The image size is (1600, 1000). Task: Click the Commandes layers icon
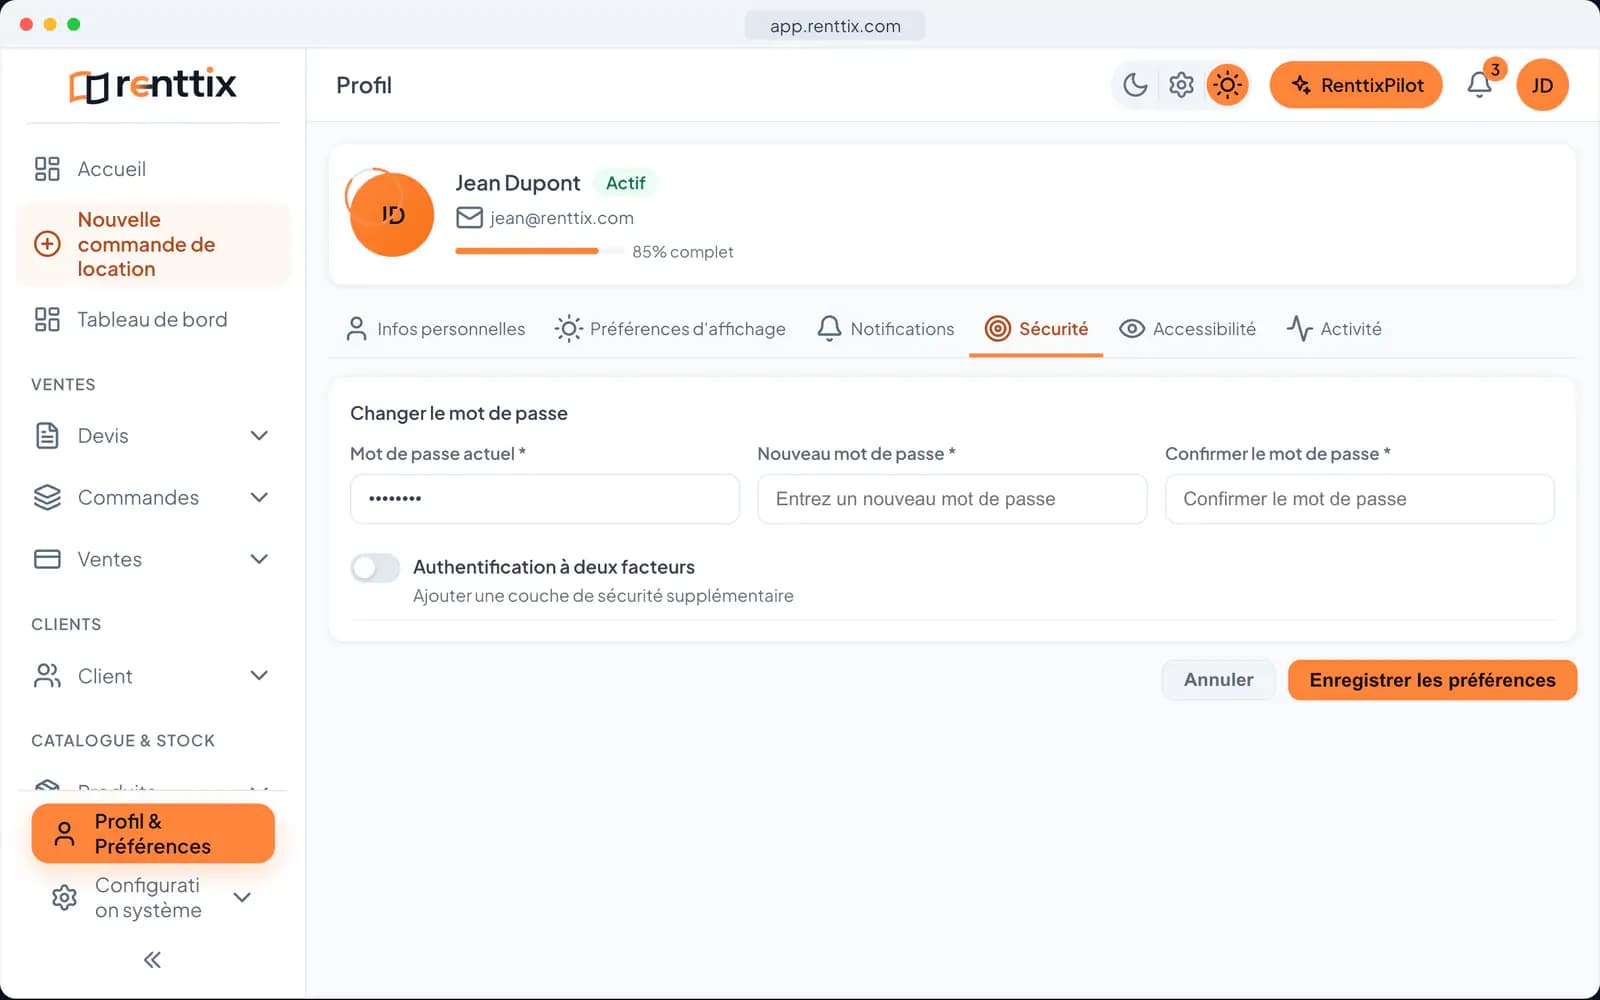[47, 497]
